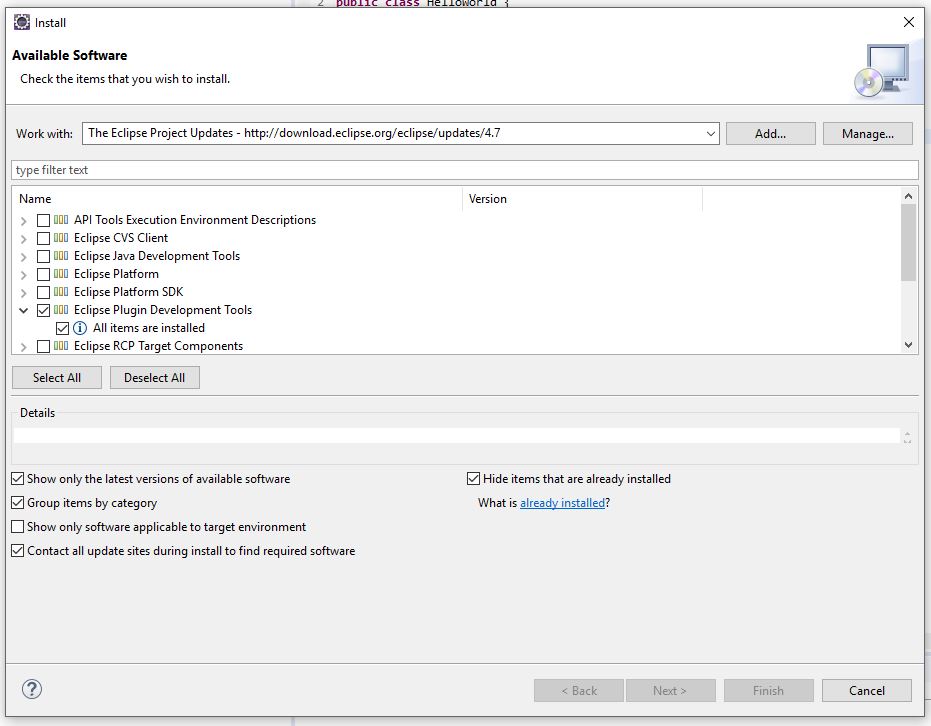
Task: Select the Eclipse Platform SDK row label
Action: 128,292
